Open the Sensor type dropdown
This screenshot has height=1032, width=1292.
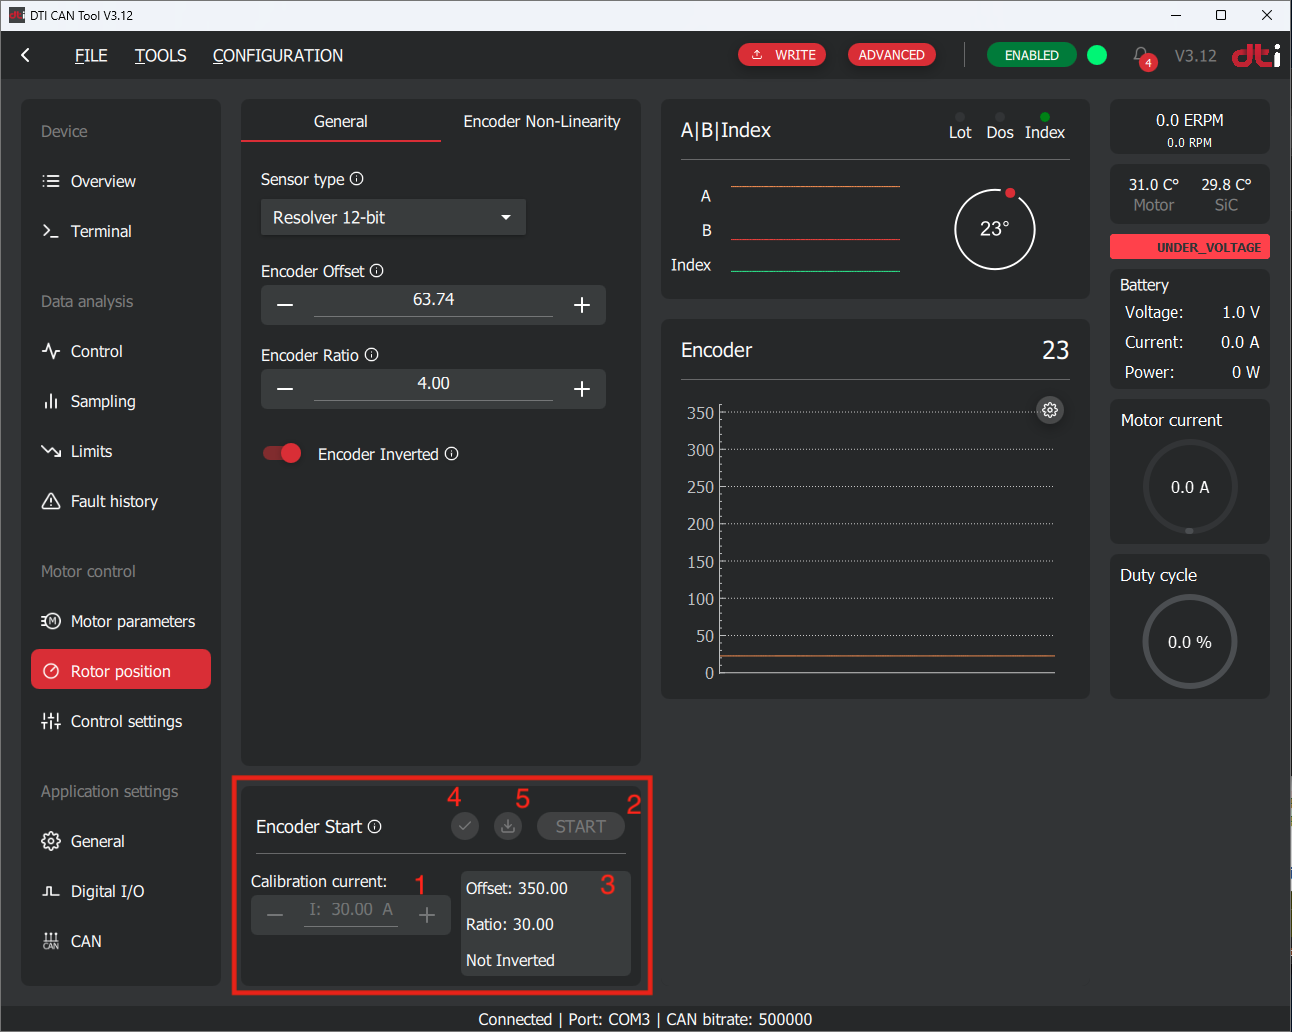pos(393,218)
